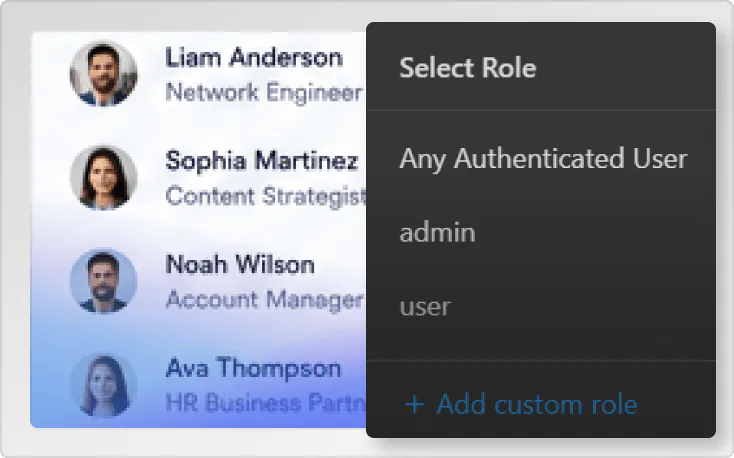Viewport: 734px width, 458px height.
Task: Click the plus icon beside Add custom role
Action: 415,405
